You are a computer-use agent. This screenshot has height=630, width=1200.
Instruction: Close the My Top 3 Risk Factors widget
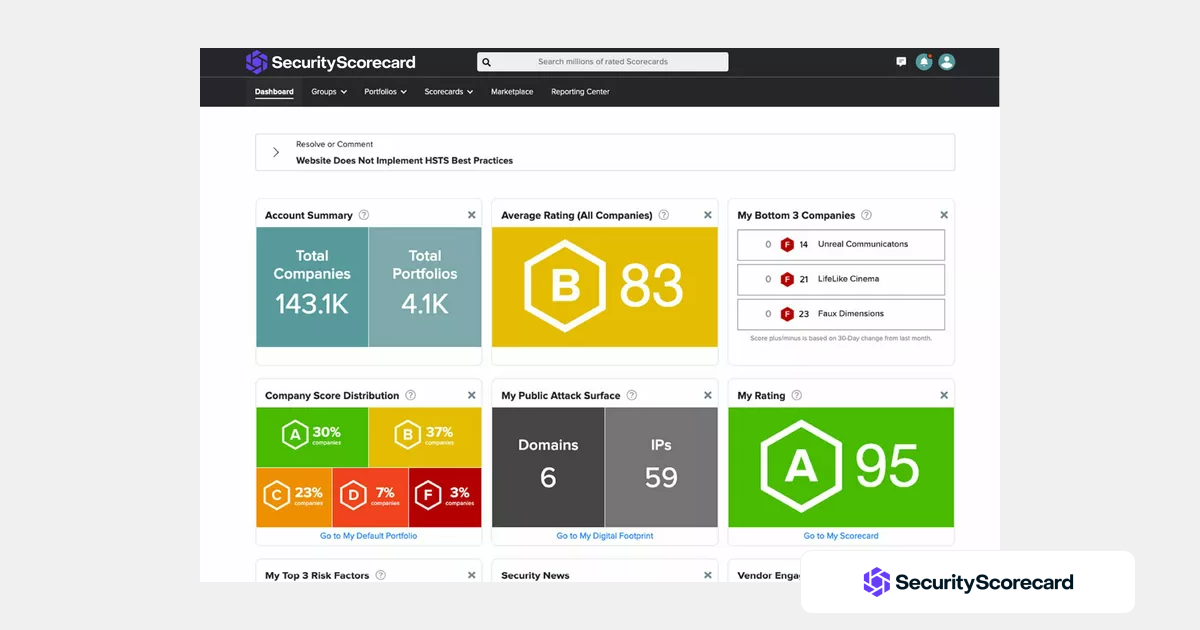[x=472, y=575]
